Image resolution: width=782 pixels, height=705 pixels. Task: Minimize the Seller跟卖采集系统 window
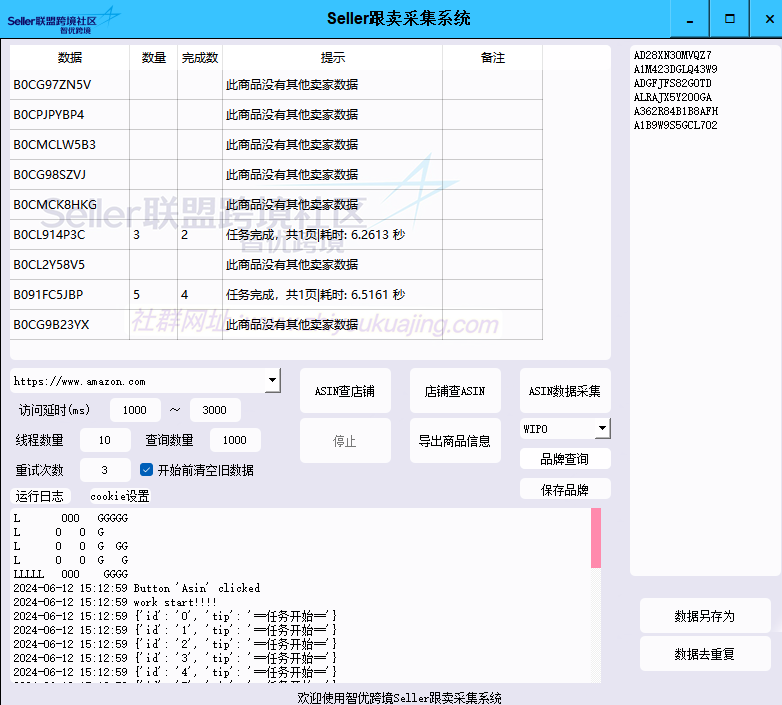[x=690, y=19]
